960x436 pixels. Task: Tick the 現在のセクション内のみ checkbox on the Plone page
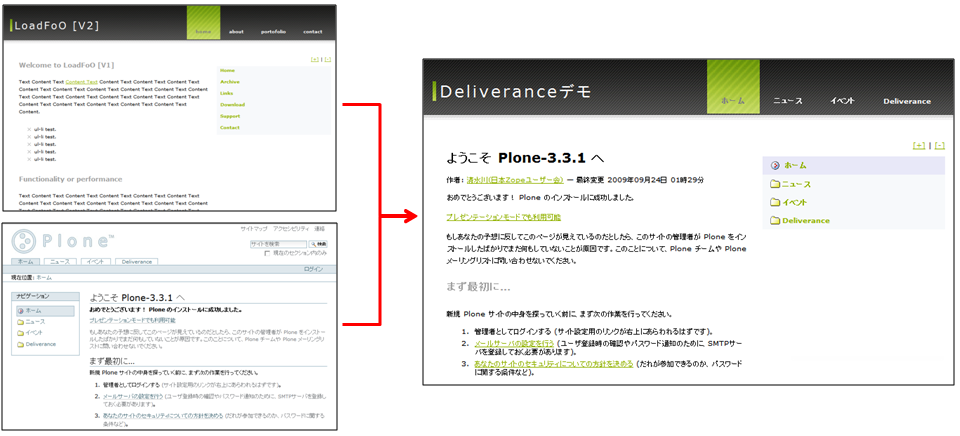pos(267,253)
